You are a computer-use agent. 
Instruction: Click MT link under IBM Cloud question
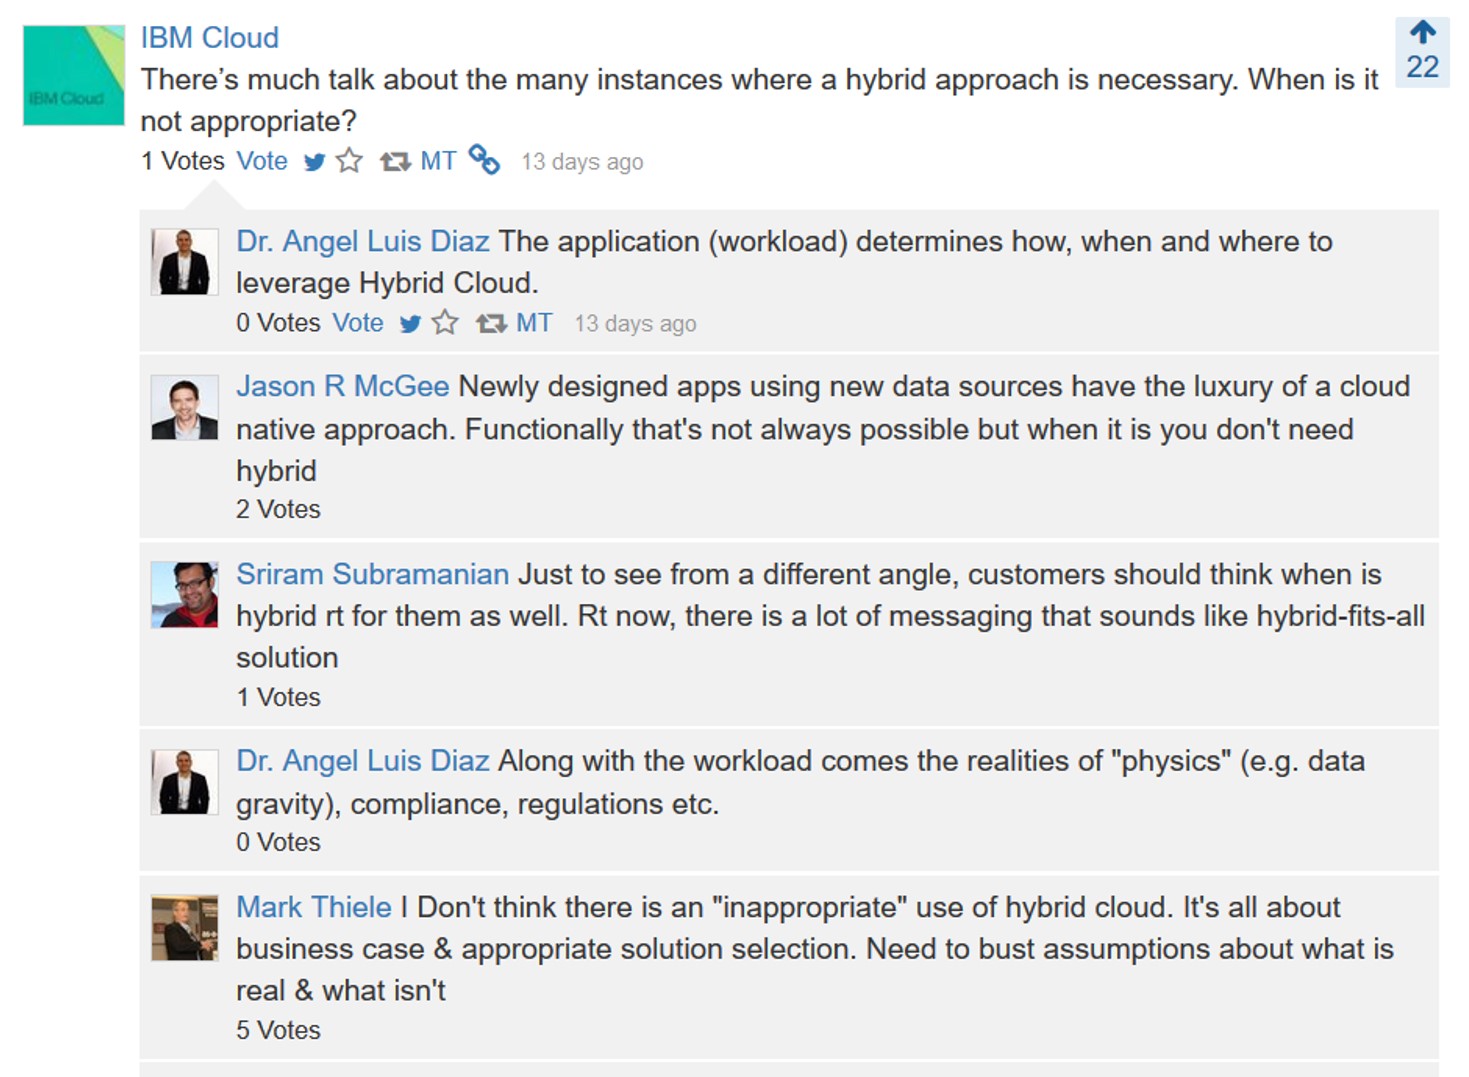438,161
